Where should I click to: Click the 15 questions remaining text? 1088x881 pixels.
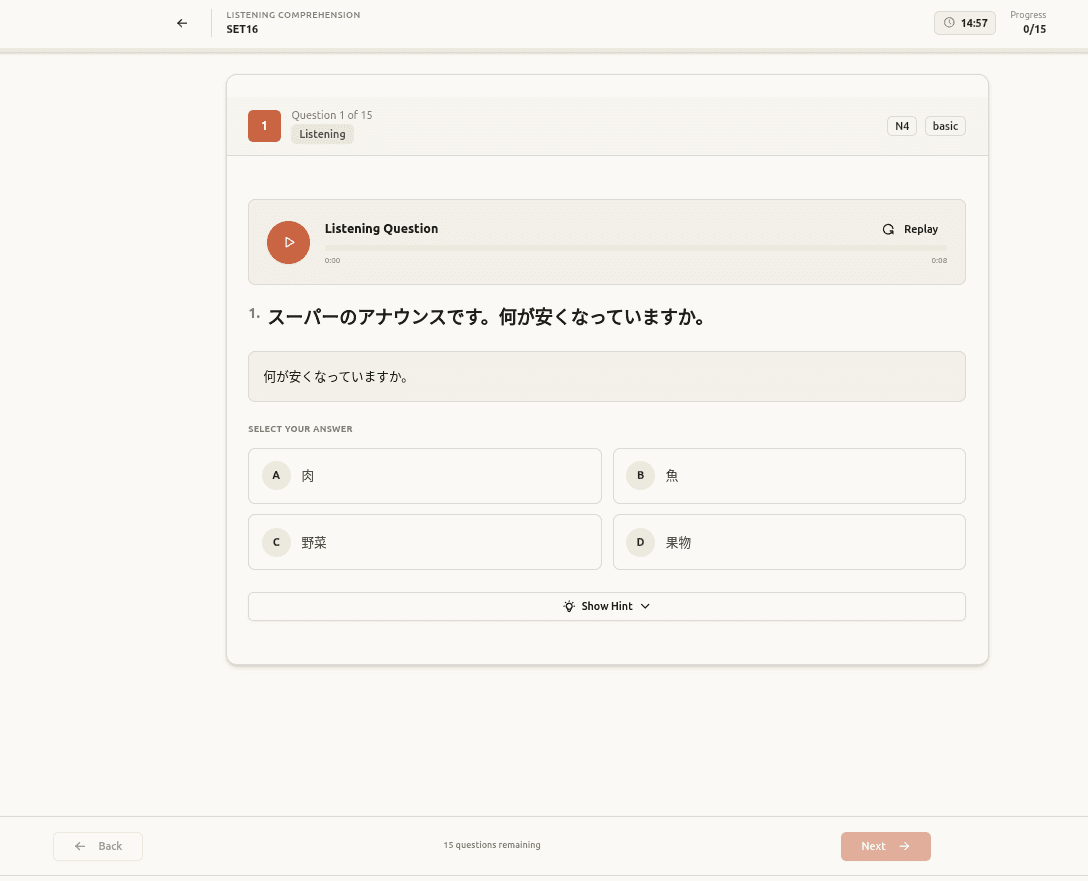point(492,845)
